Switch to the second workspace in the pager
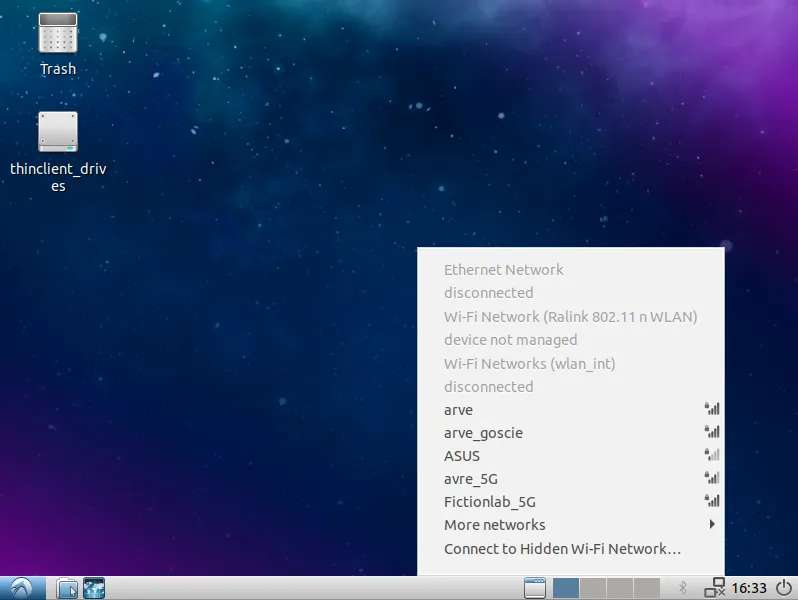Screen dimensions: 798x600 593,588
